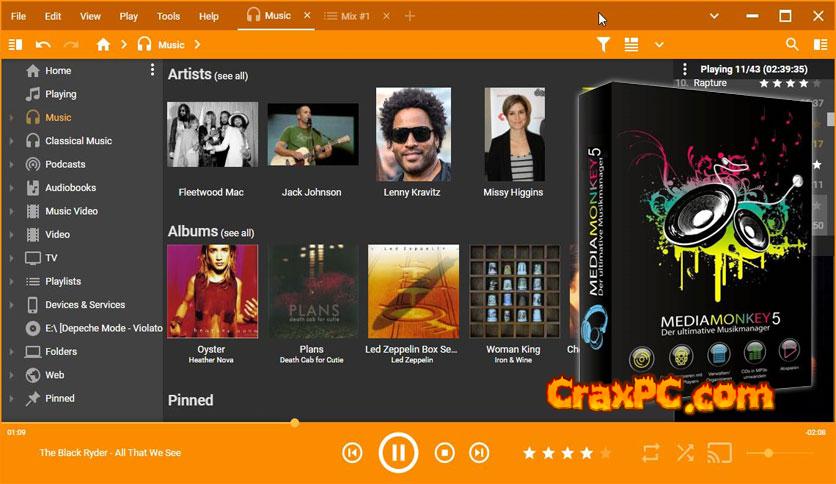Image resolution: width=836 pixels, height=484 pixels.
Task: Click the playback seek bar handle
Action: [x=295, y=423]
